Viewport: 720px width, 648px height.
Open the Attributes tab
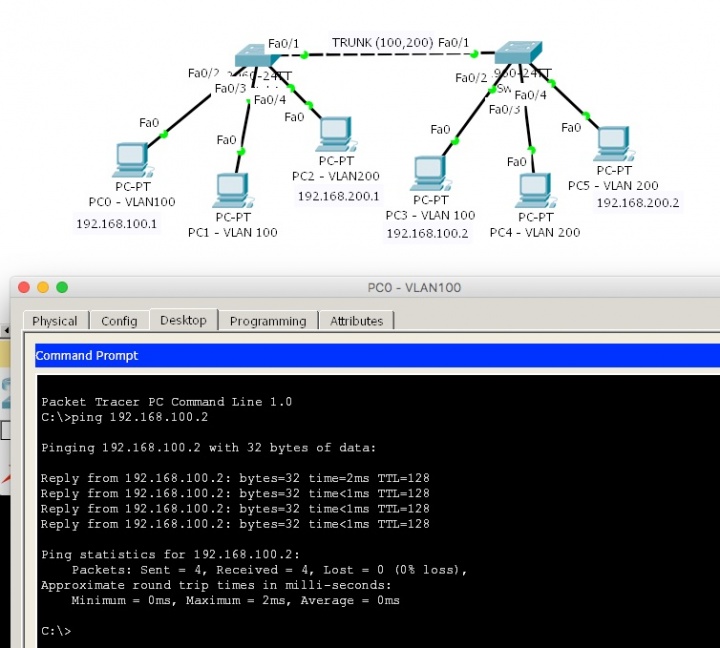point(357,321)
